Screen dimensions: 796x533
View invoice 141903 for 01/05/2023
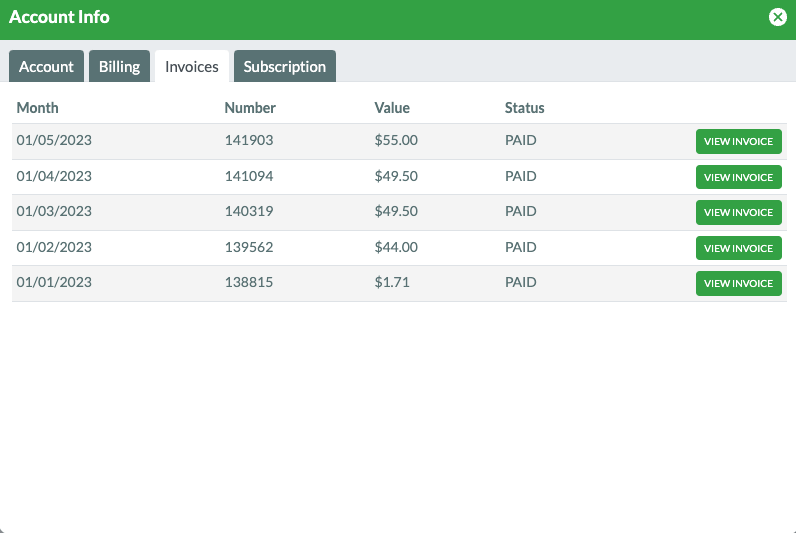pyautogui.click(x=739, y=141)
